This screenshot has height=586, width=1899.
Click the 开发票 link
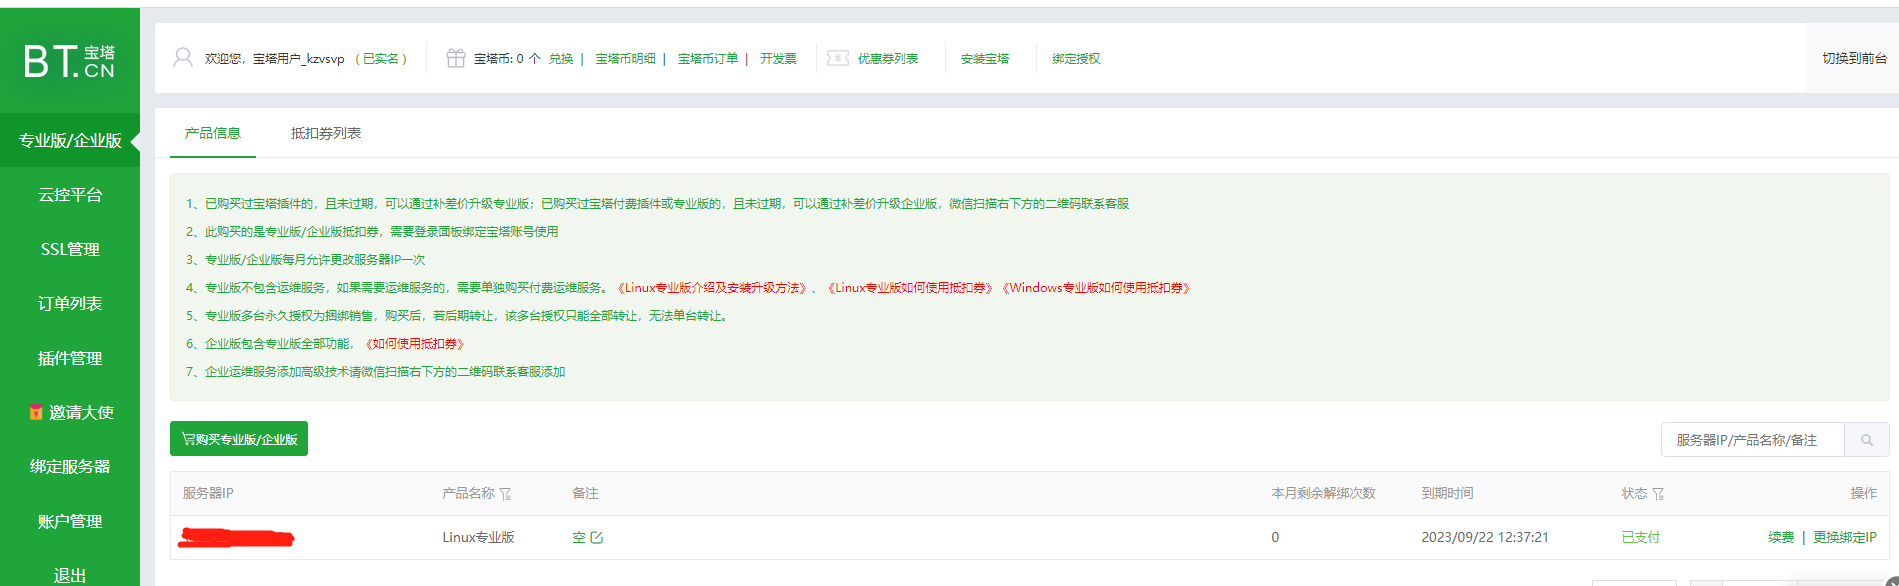778,59
